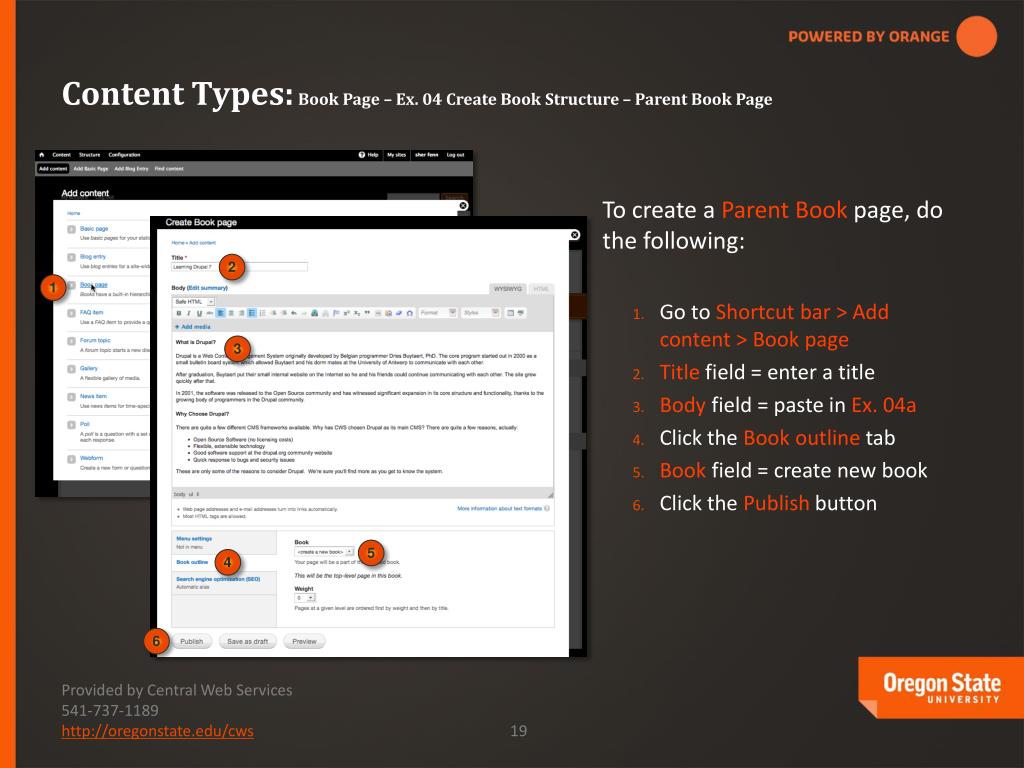Open the Weight dropdown
Viewport: 1024px width, 768px height.
(x=305, y=598)
